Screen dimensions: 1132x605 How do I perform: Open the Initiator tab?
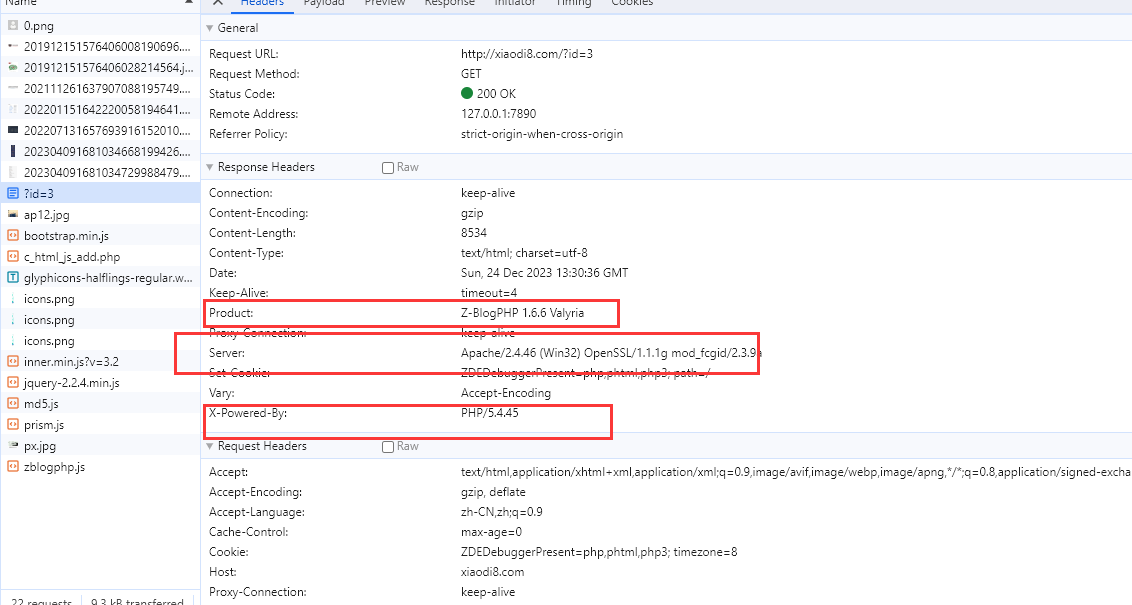coord(515,3)
